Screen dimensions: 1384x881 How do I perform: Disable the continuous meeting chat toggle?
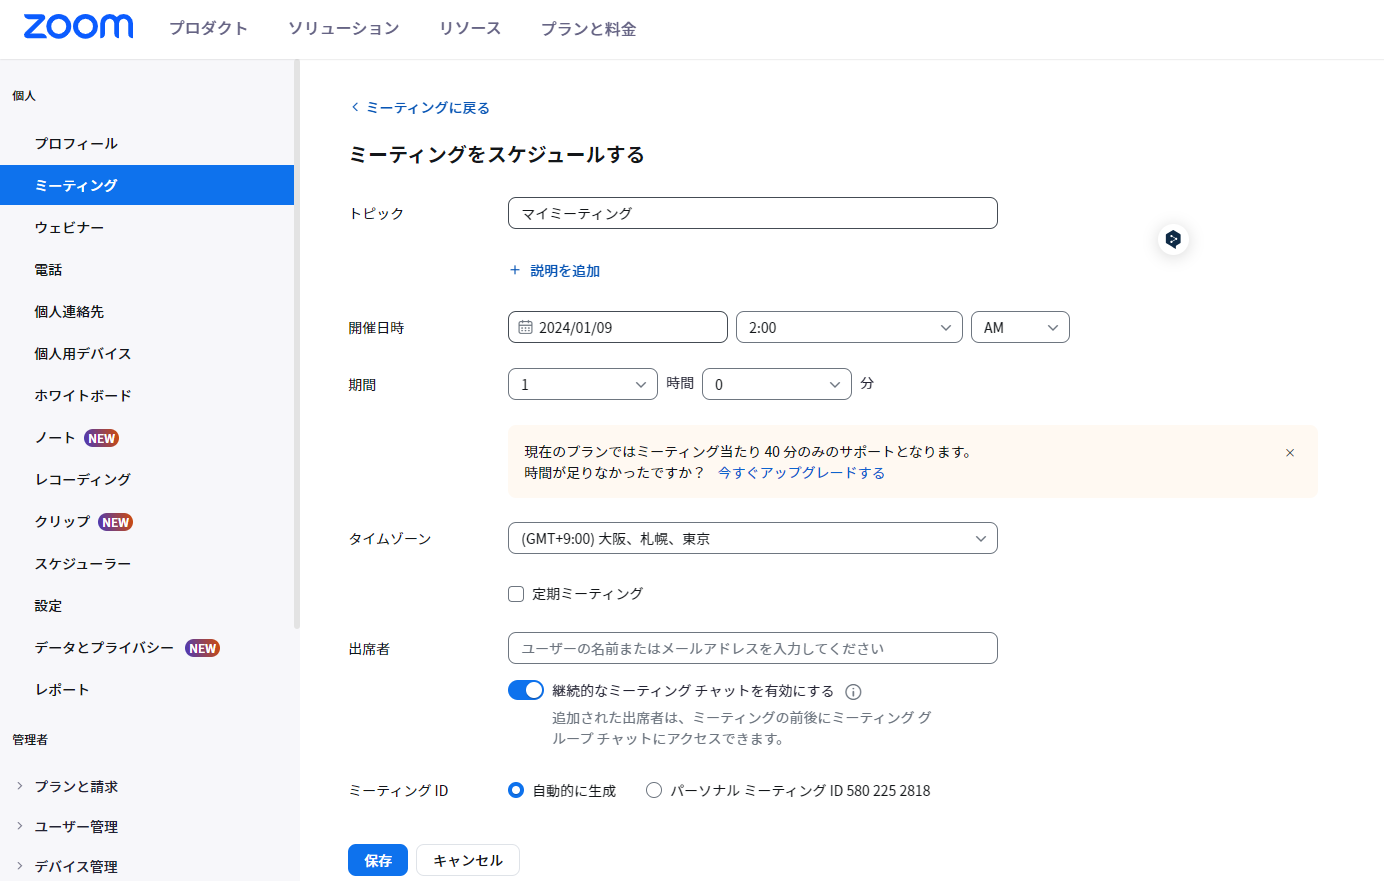click(525, 690)
